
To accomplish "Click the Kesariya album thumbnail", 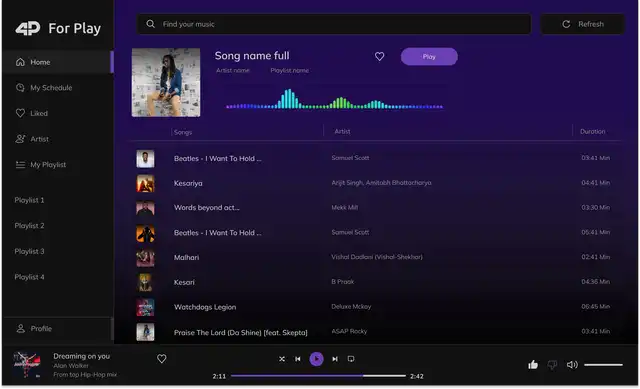I will [145, 183].
